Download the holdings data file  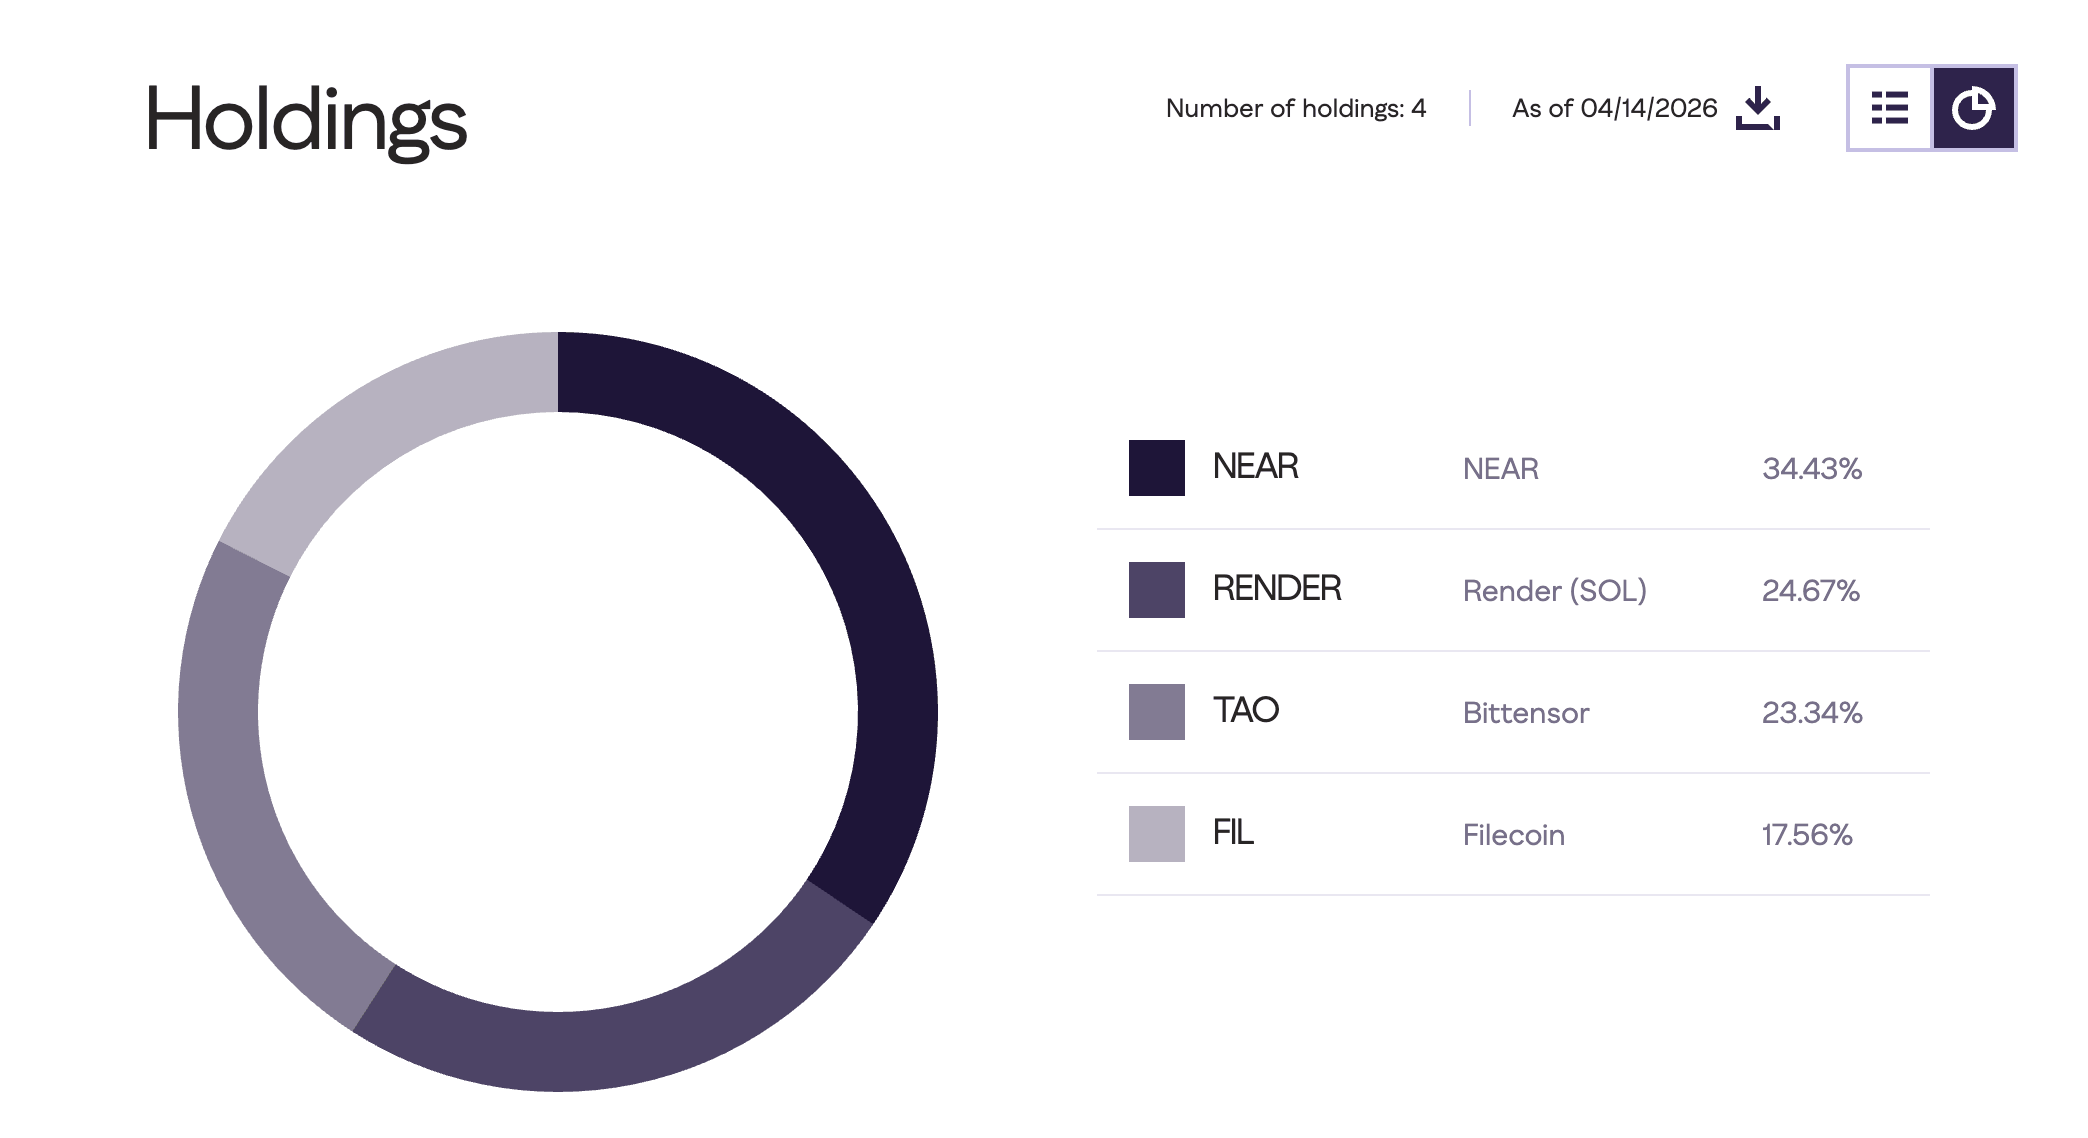tap(1757, 108)
